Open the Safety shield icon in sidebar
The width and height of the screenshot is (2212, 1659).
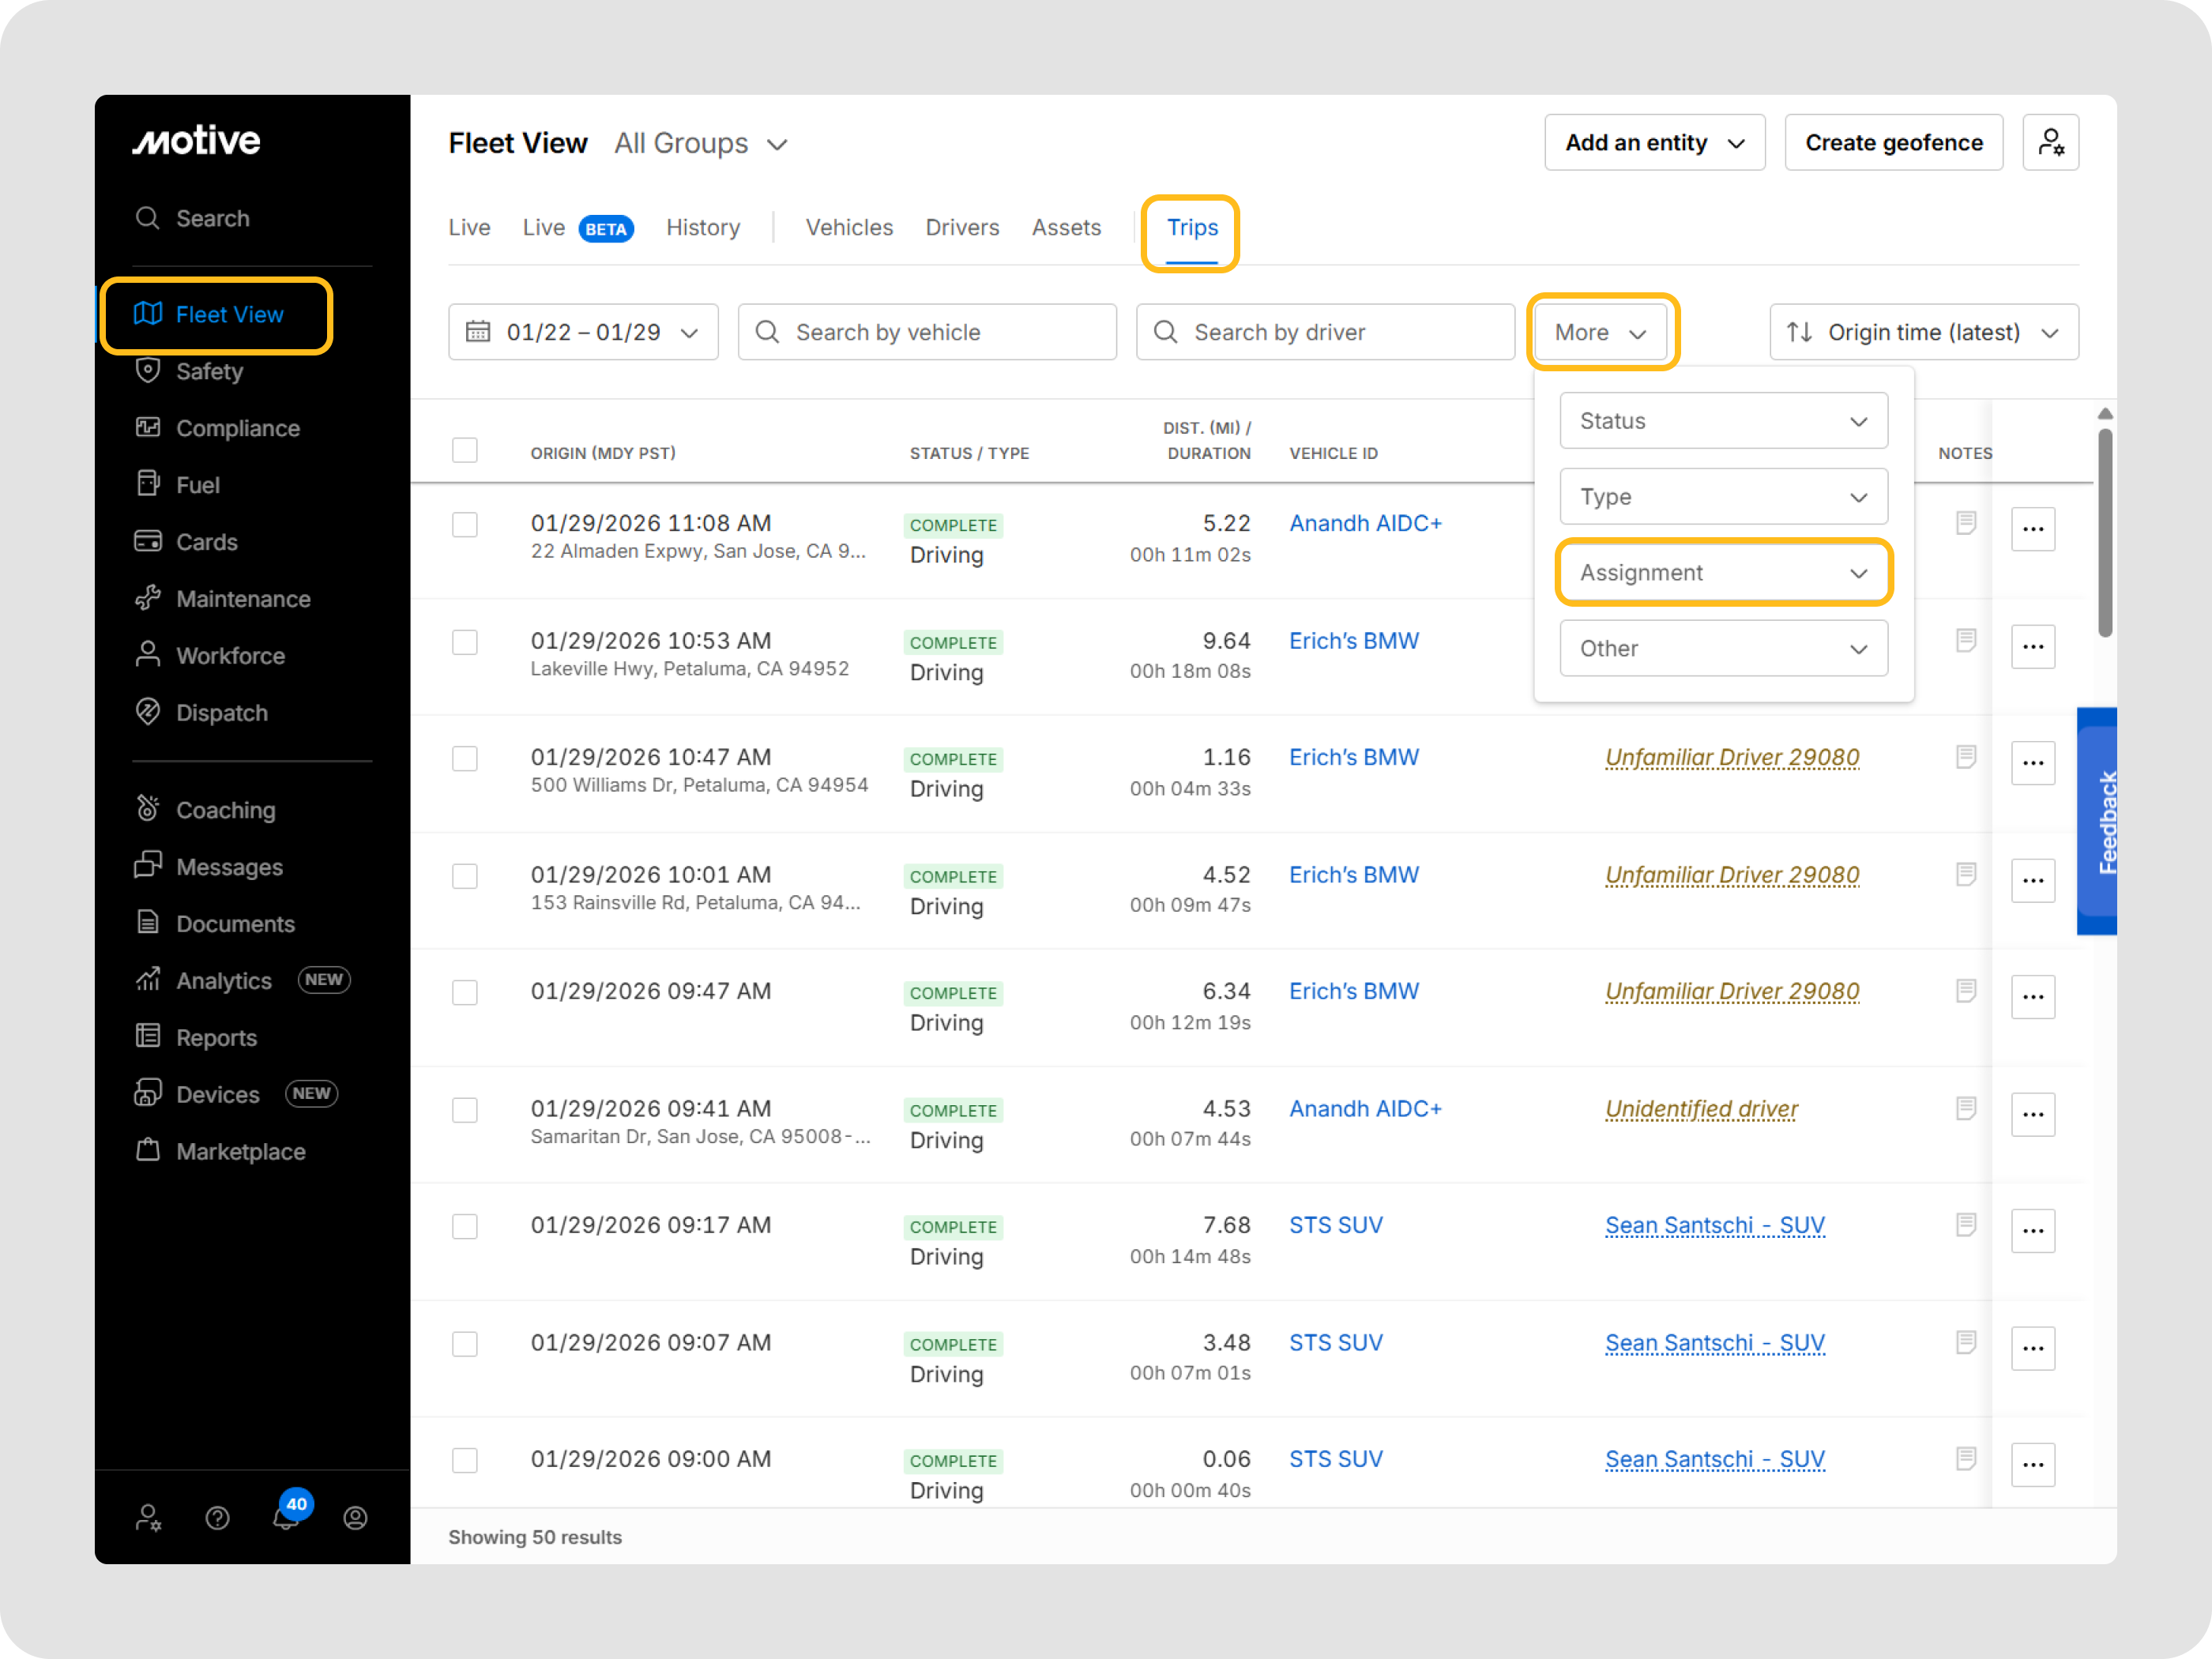tap(148, 371)
